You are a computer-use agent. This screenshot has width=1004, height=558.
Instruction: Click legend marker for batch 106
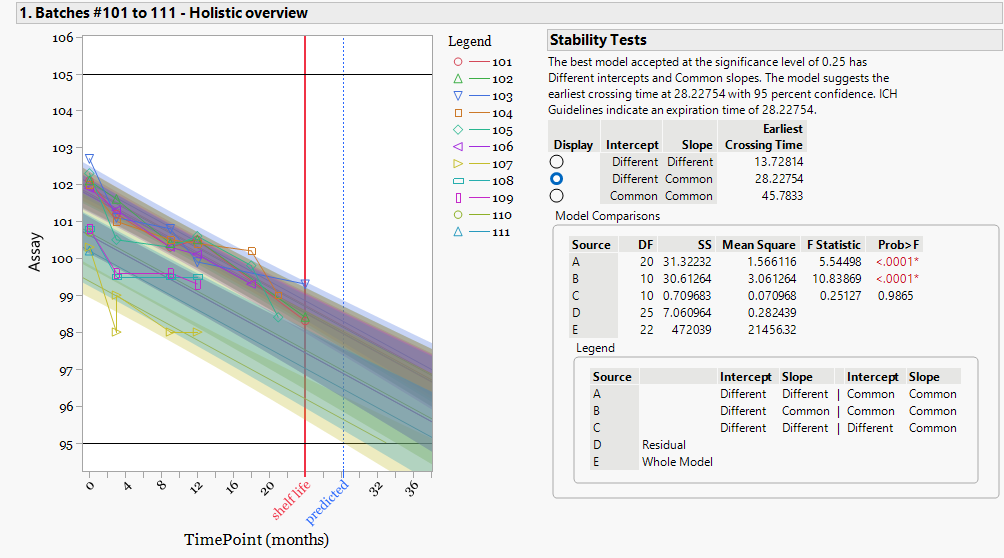tap(458, 147)
